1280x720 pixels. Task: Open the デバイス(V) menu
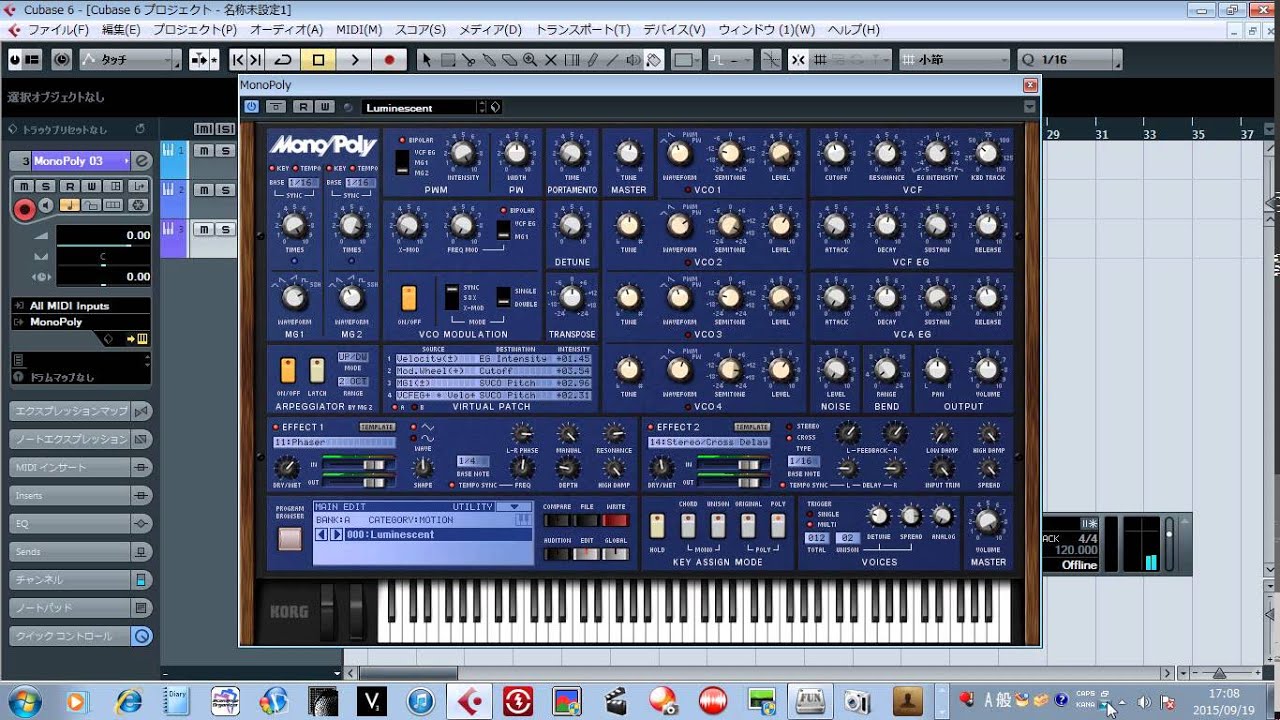(x=674, y=30)
